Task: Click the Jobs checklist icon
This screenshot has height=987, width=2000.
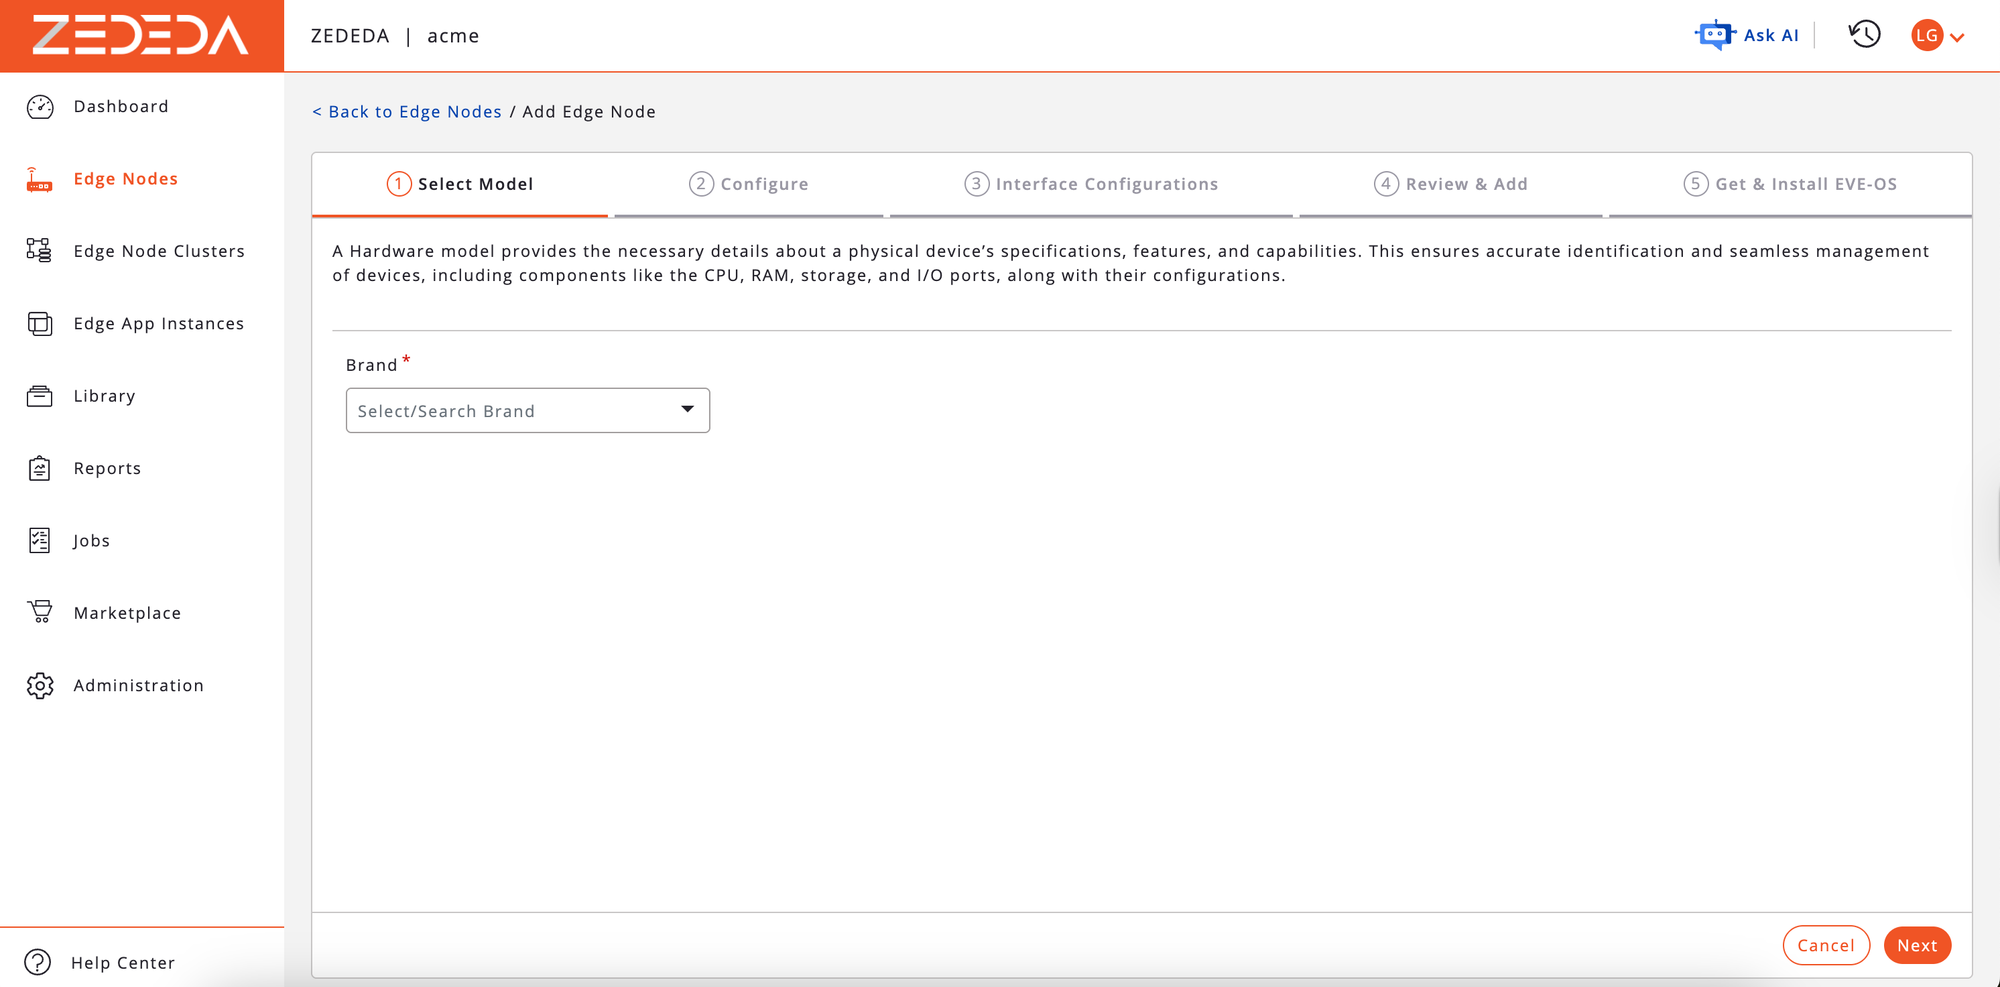Action: pyautogui.click(x=40, y=541)
